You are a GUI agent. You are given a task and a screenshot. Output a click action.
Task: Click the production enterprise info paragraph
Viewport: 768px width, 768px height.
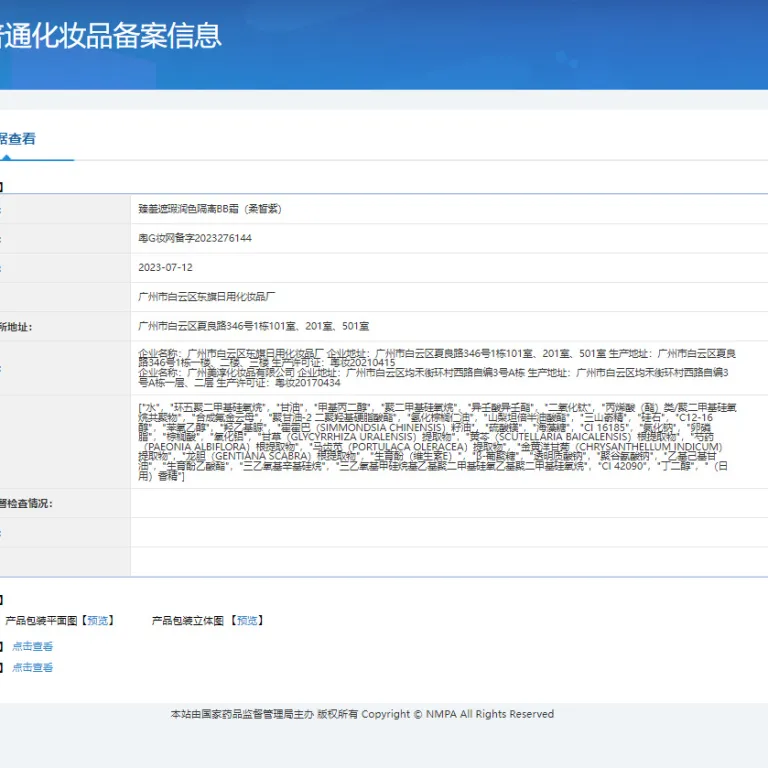click(437, 368)
